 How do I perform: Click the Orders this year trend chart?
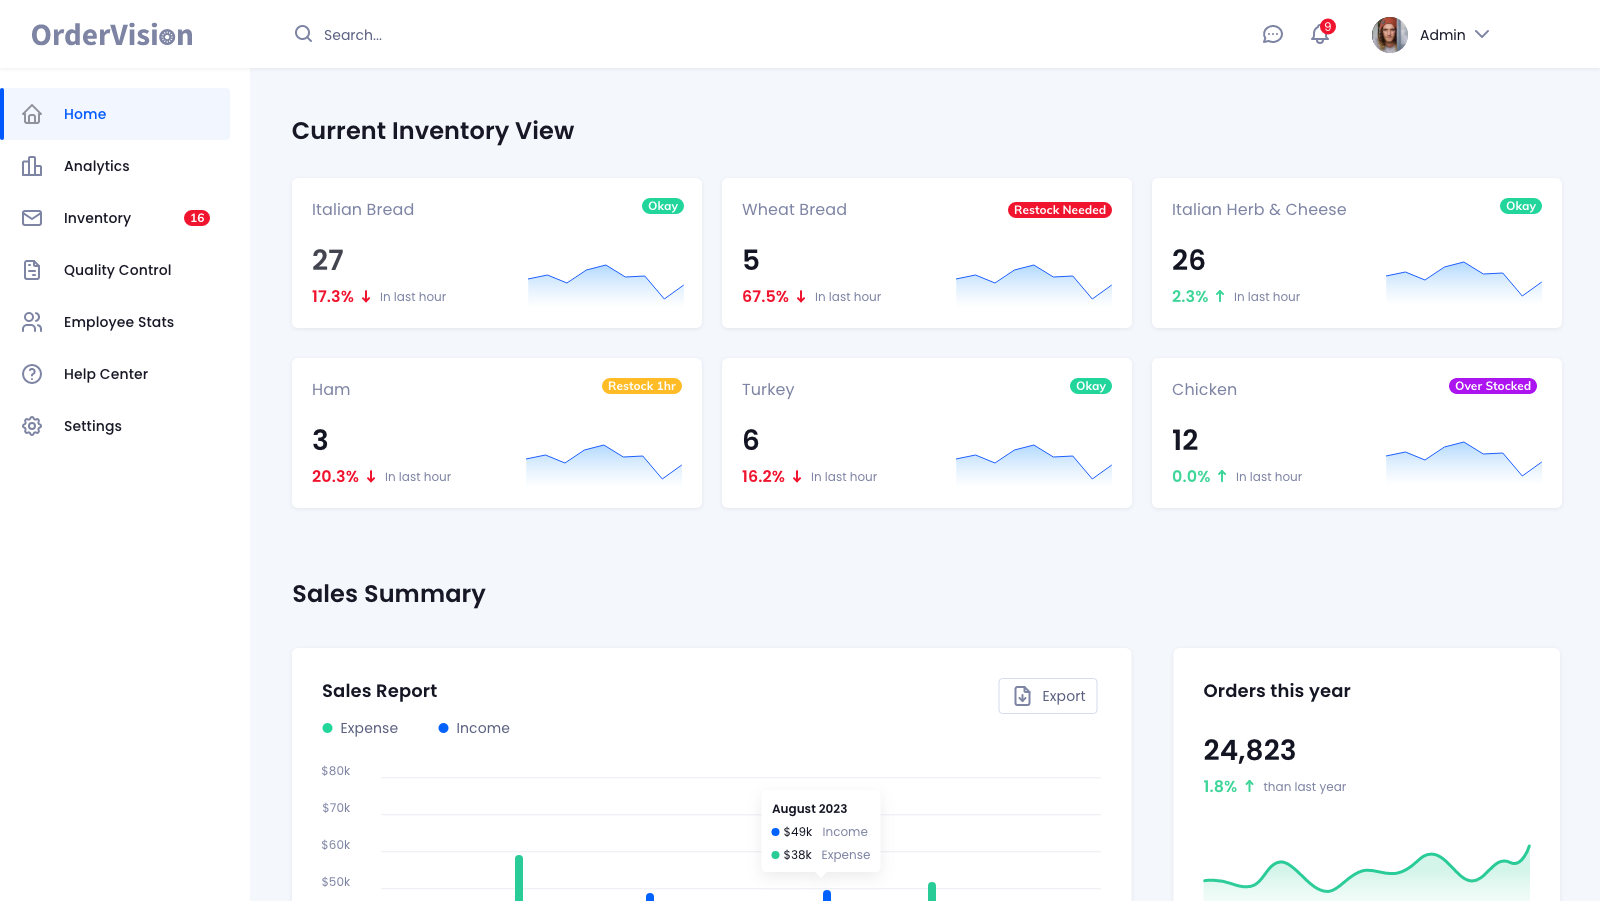(1366, 872)
